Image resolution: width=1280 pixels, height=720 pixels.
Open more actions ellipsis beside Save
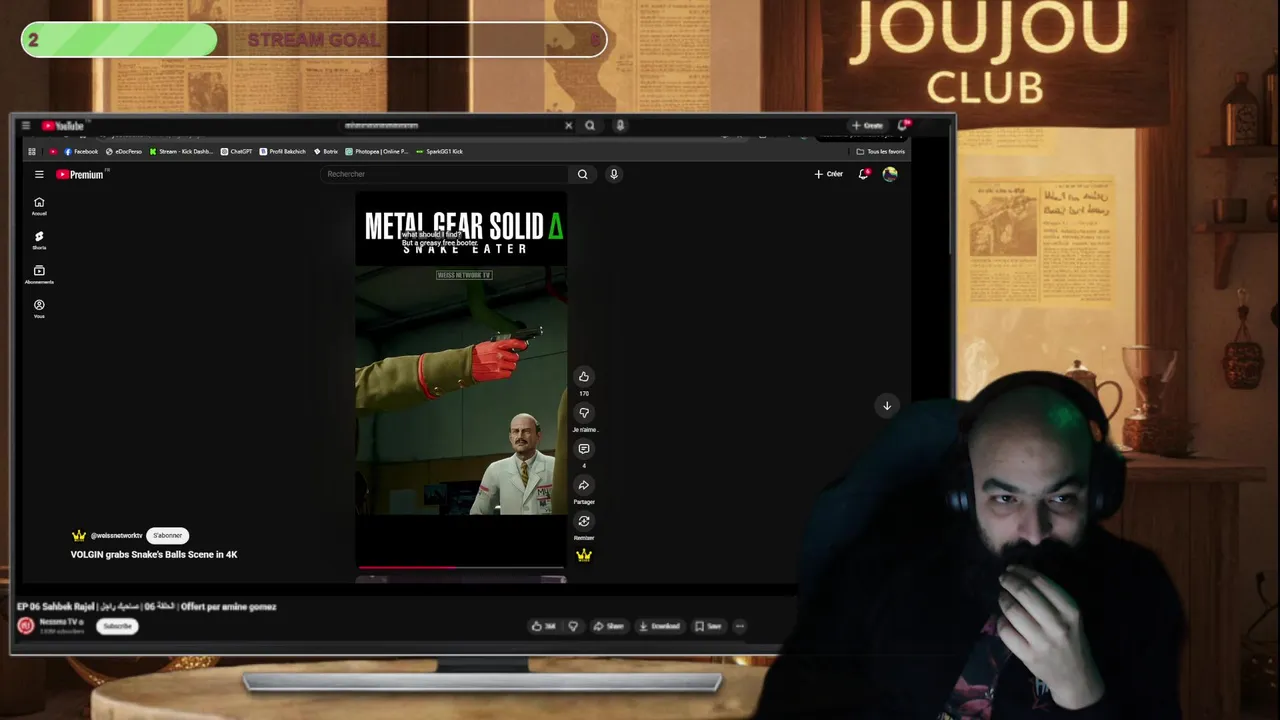(x=740, y=626)
